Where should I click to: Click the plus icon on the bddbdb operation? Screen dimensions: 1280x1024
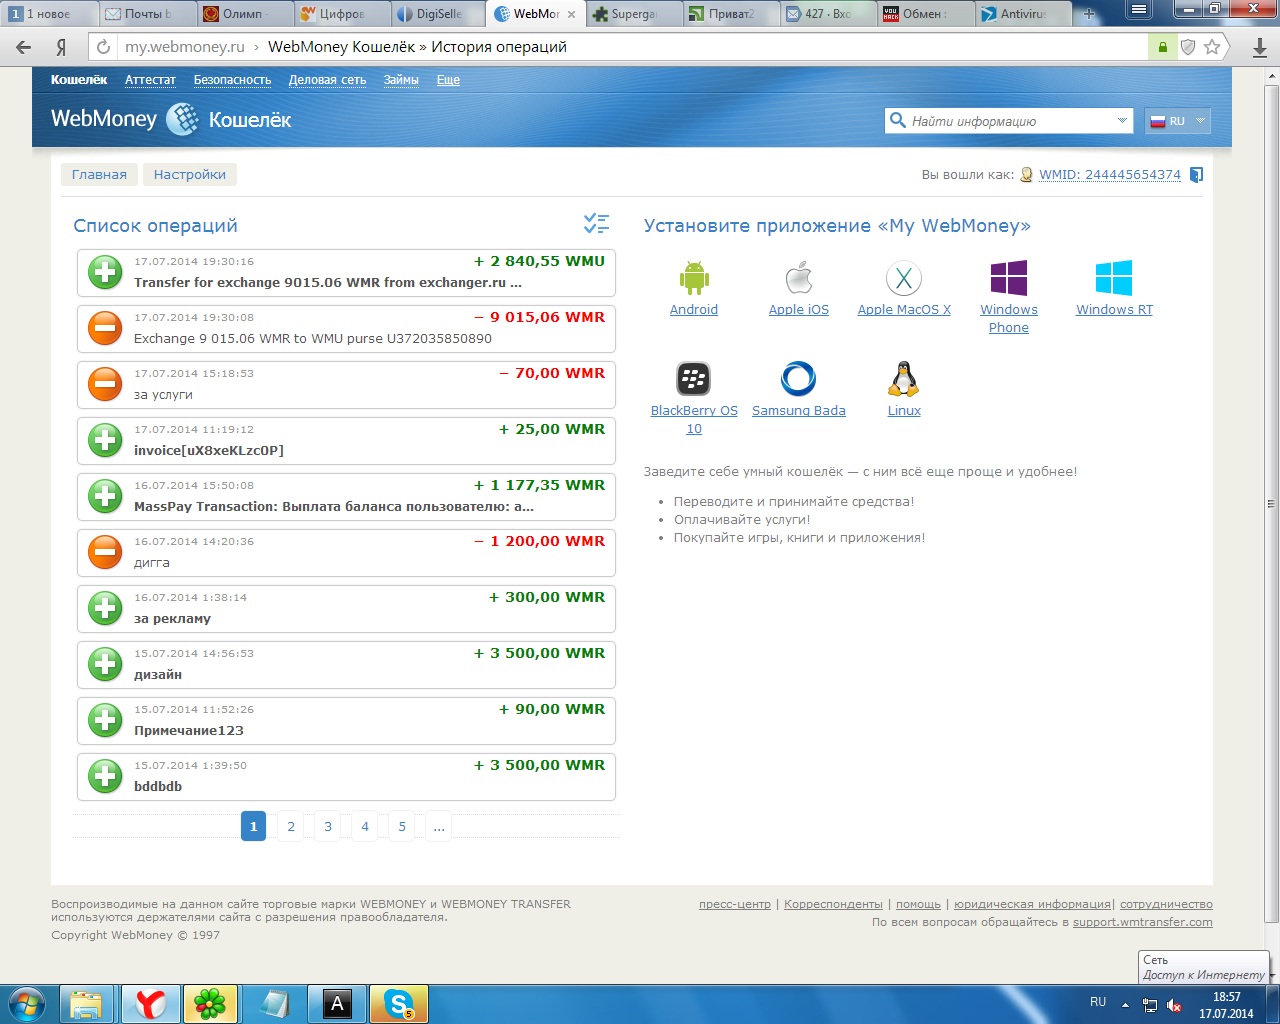tap(105, 776)
